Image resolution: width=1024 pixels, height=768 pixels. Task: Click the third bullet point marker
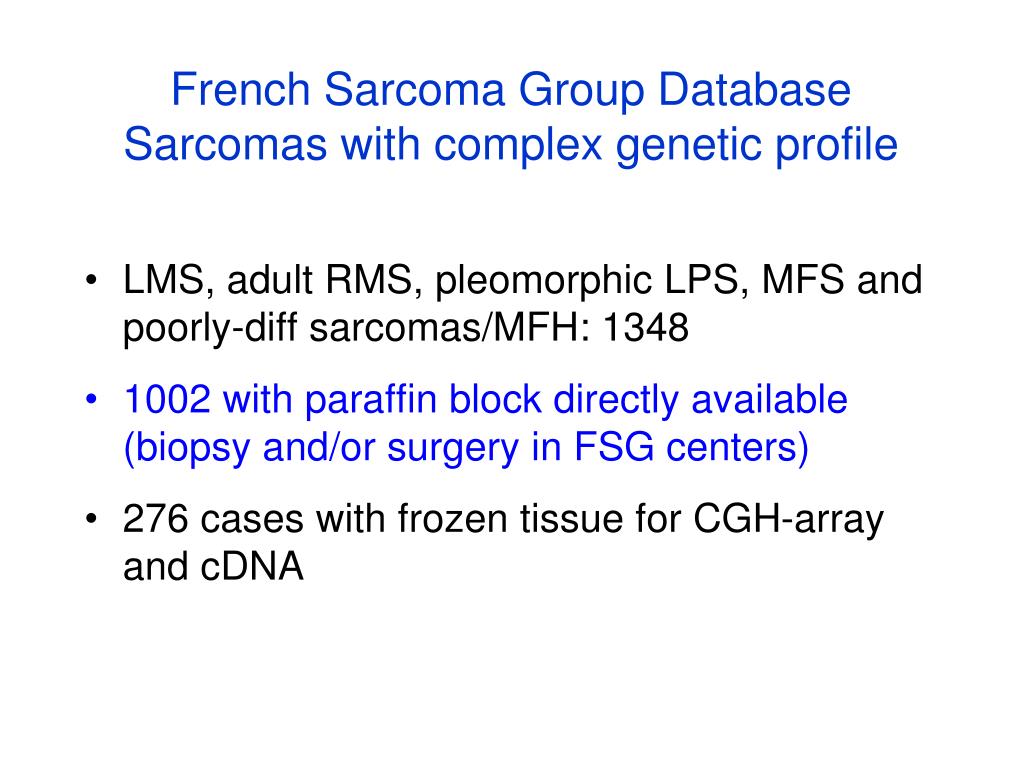click(x=91, y=519)
